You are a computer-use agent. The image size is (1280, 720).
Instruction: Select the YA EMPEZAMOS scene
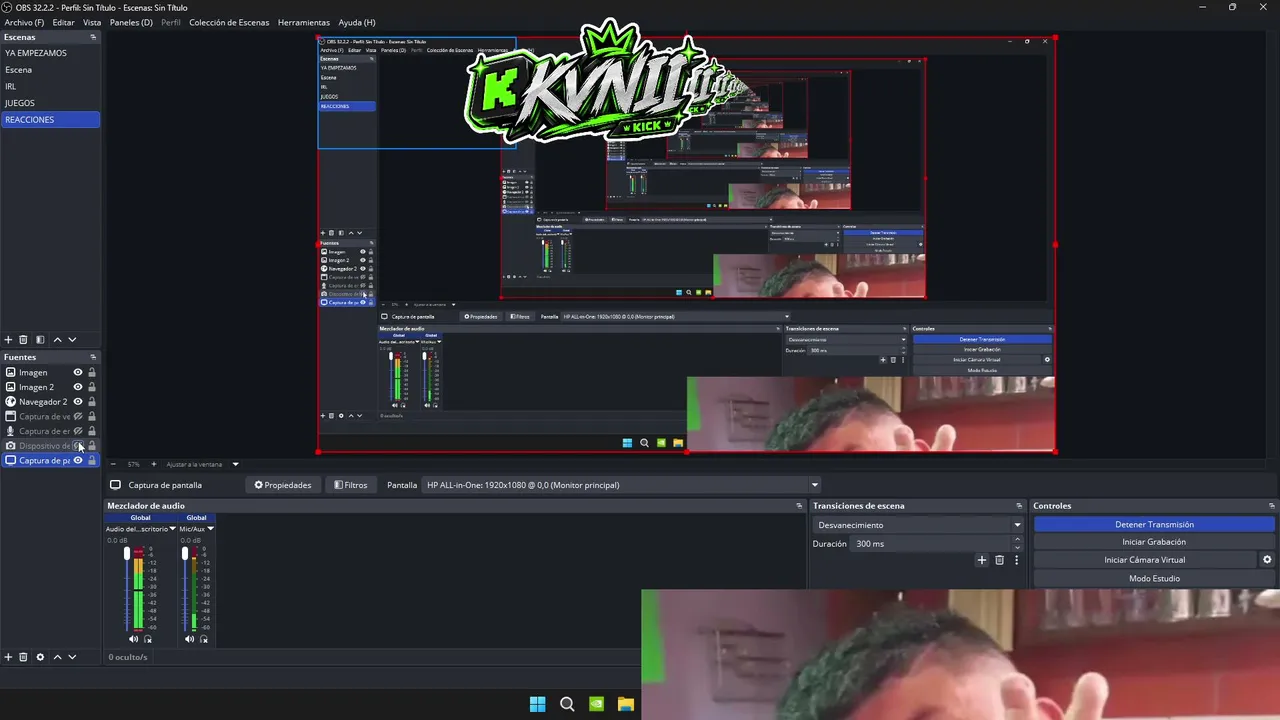(x=50, y=53)
